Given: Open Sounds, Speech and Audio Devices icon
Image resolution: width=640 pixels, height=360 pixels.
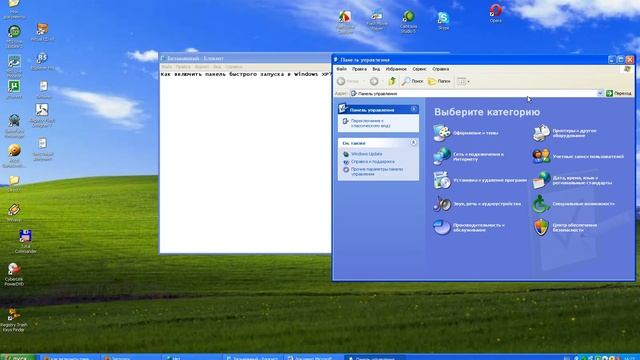Looking at the screenshot, I should click(442, 204).
